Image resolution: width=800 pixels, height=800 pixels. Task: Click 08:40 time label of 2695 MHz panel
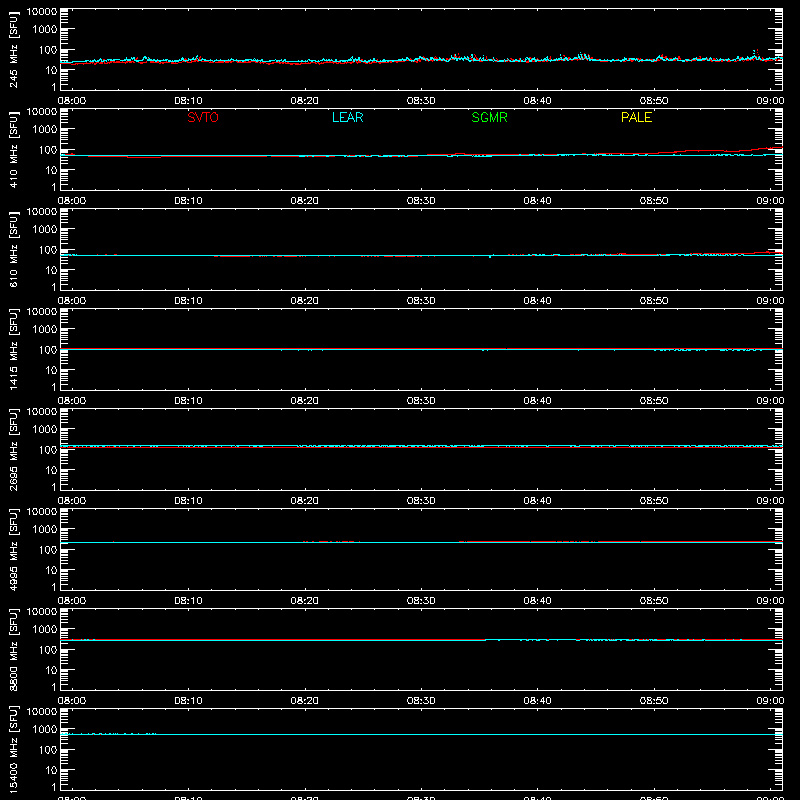click(x=537, y=501)
